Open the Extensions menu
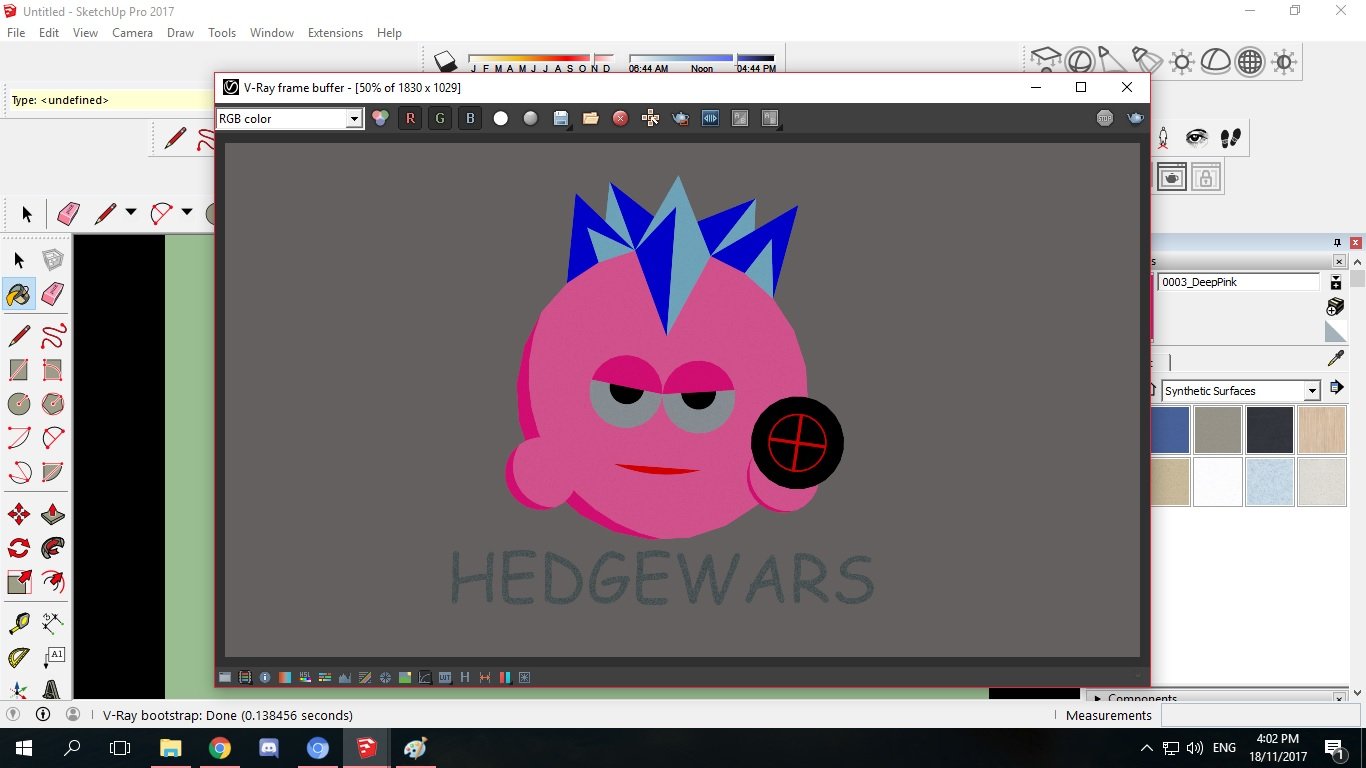Image resolution: width=1366 pixels, height=768 pixels. pyautogui.click(x=335, y=33)
